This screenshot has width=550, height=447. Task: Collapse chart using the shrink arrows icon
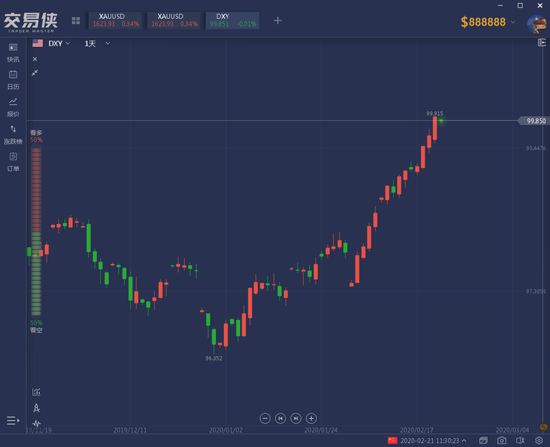pos(35,73)
